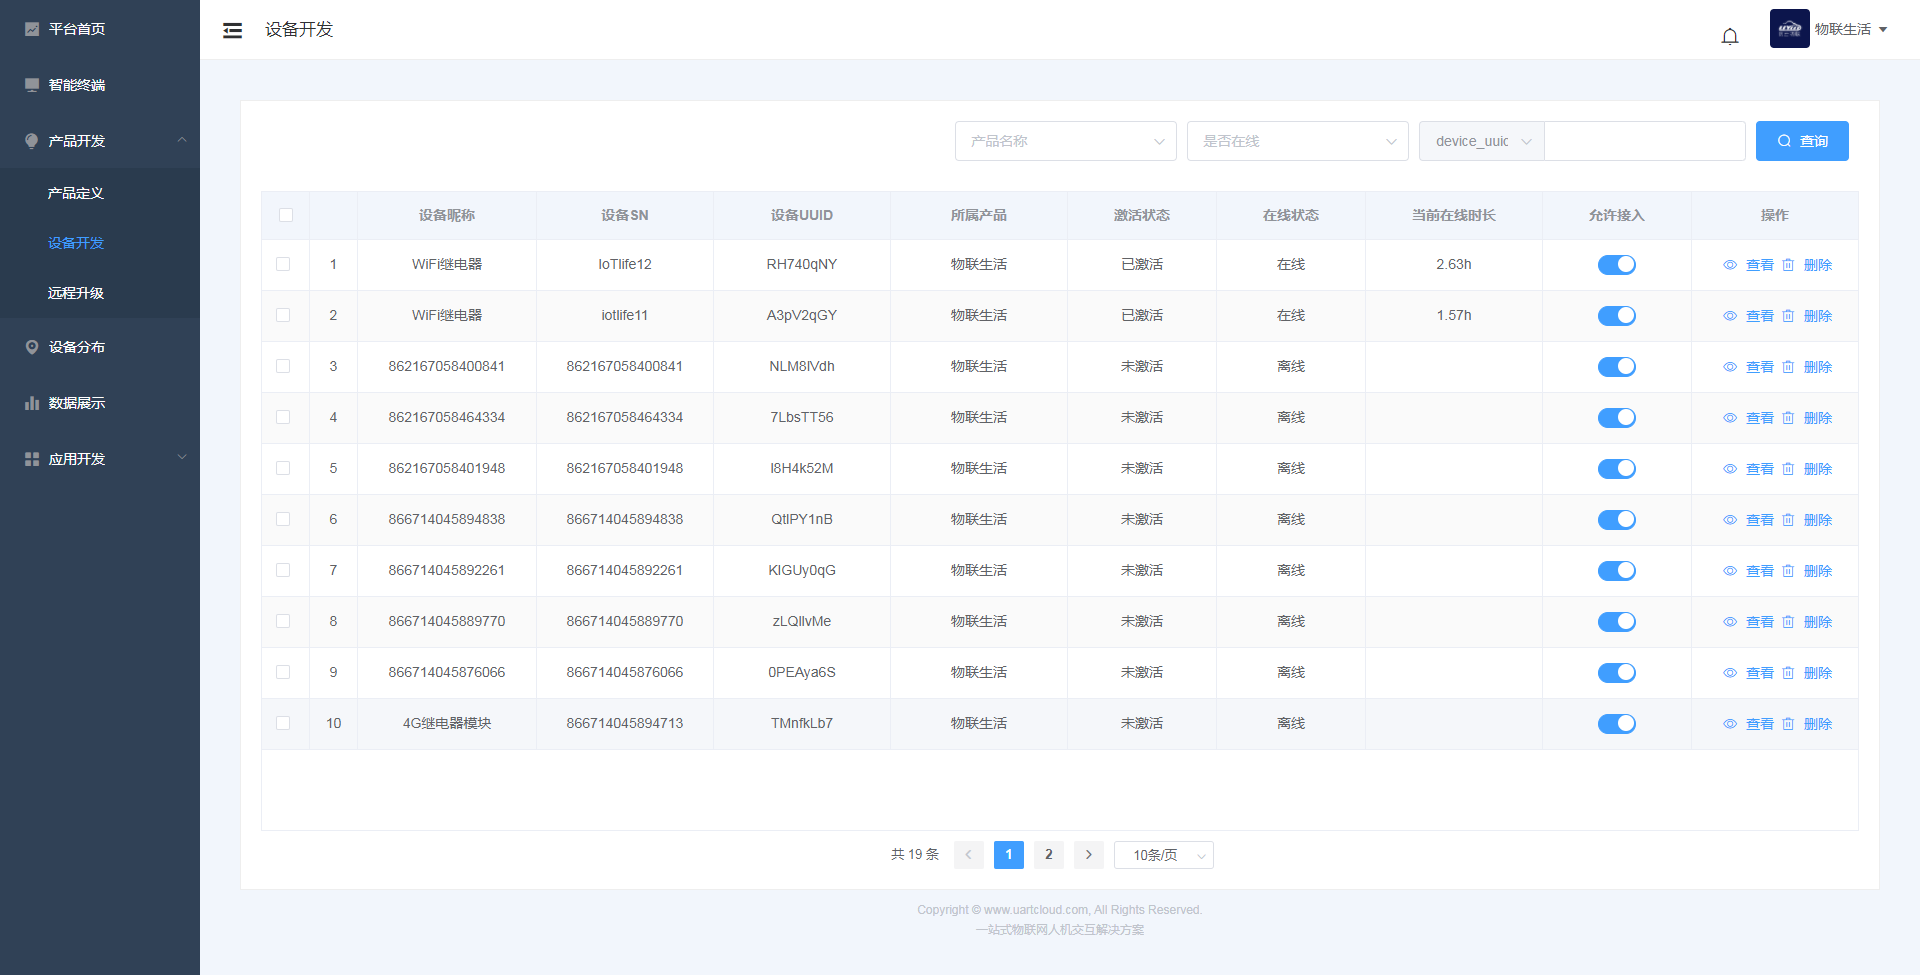Open 产品定义 submenu item

[x=100, y=193]
